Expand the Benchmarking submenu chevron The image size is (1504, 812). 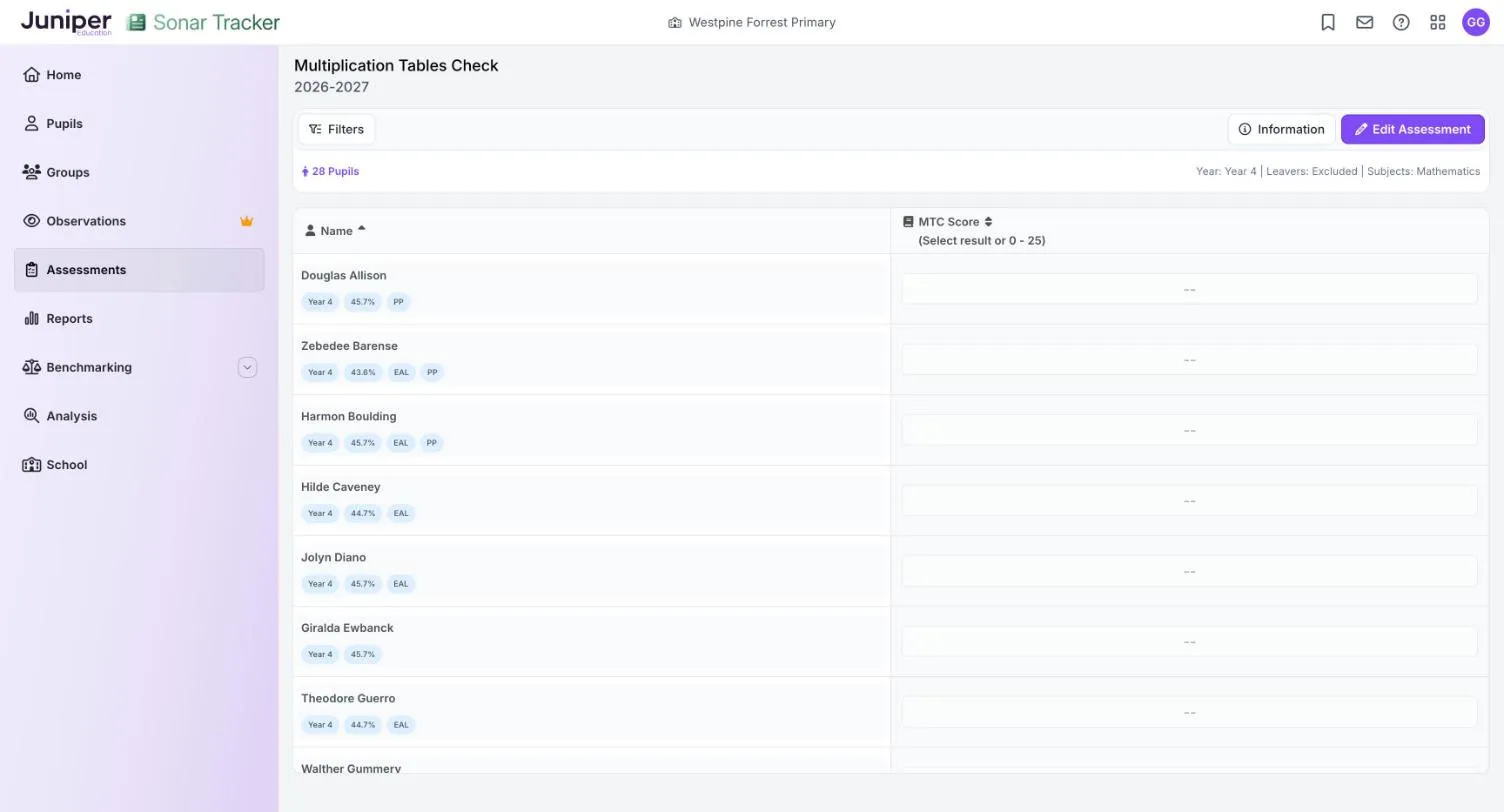(x=247, y=368)
